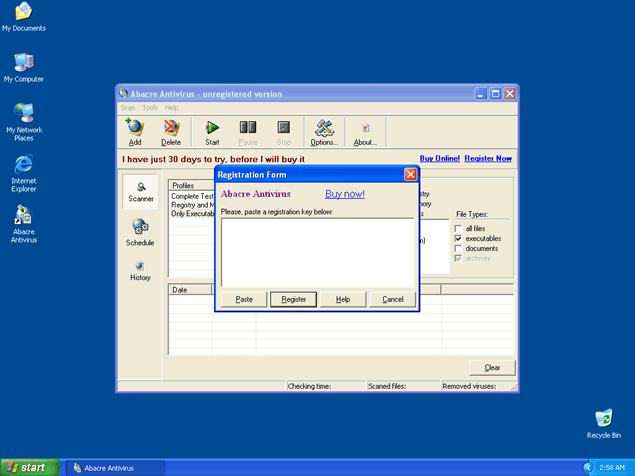Open the Scan menu
The image size is (635, 476).
[128, 107]
